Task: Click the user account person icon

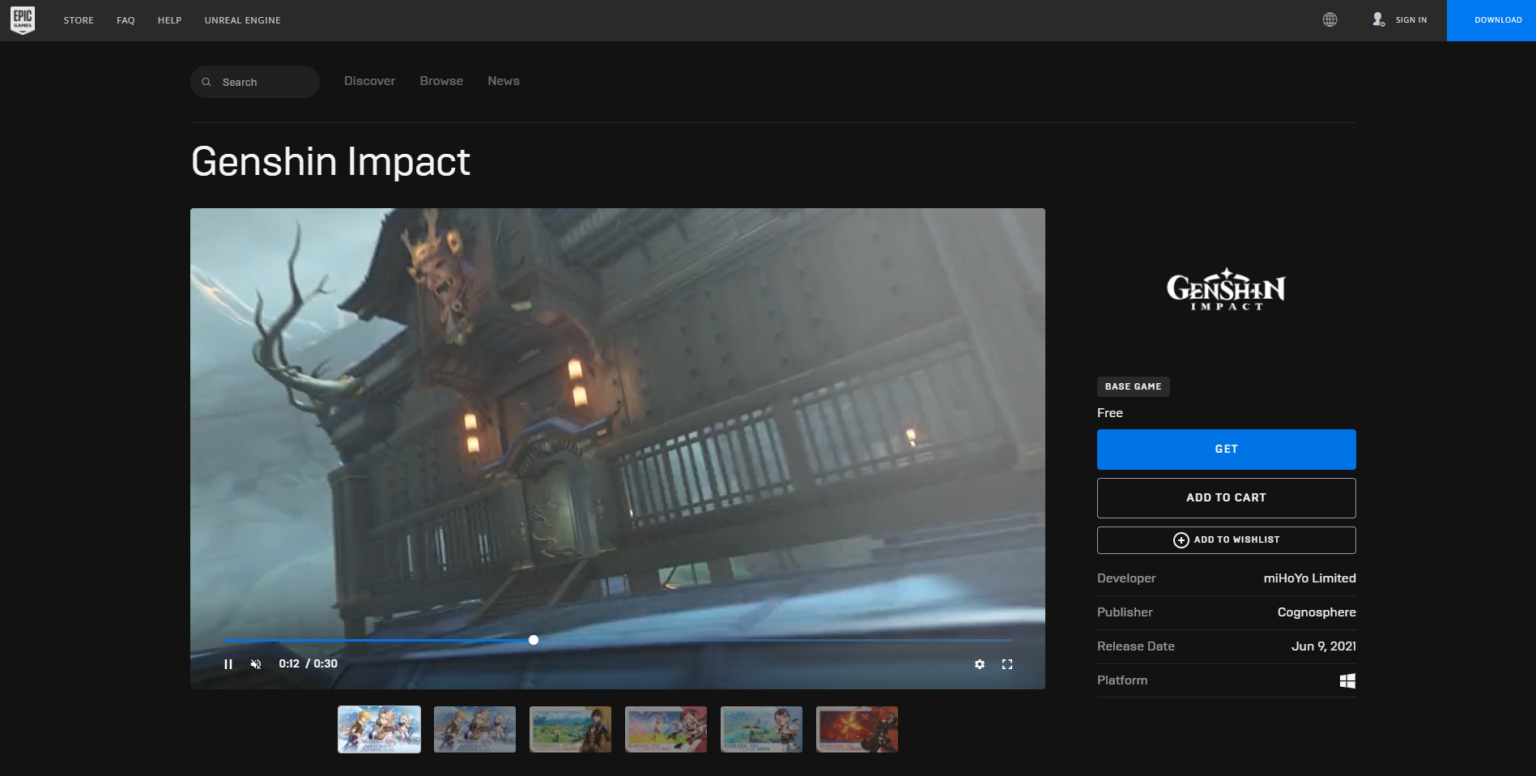Action: pos(1378,19)
